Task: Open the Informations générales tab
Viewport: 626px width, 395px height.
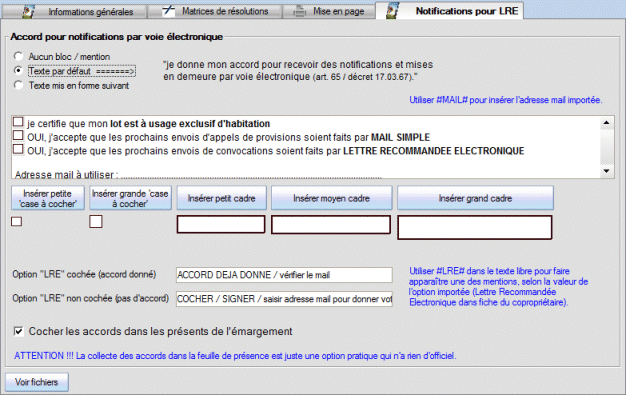Action: tap(74, 12)
